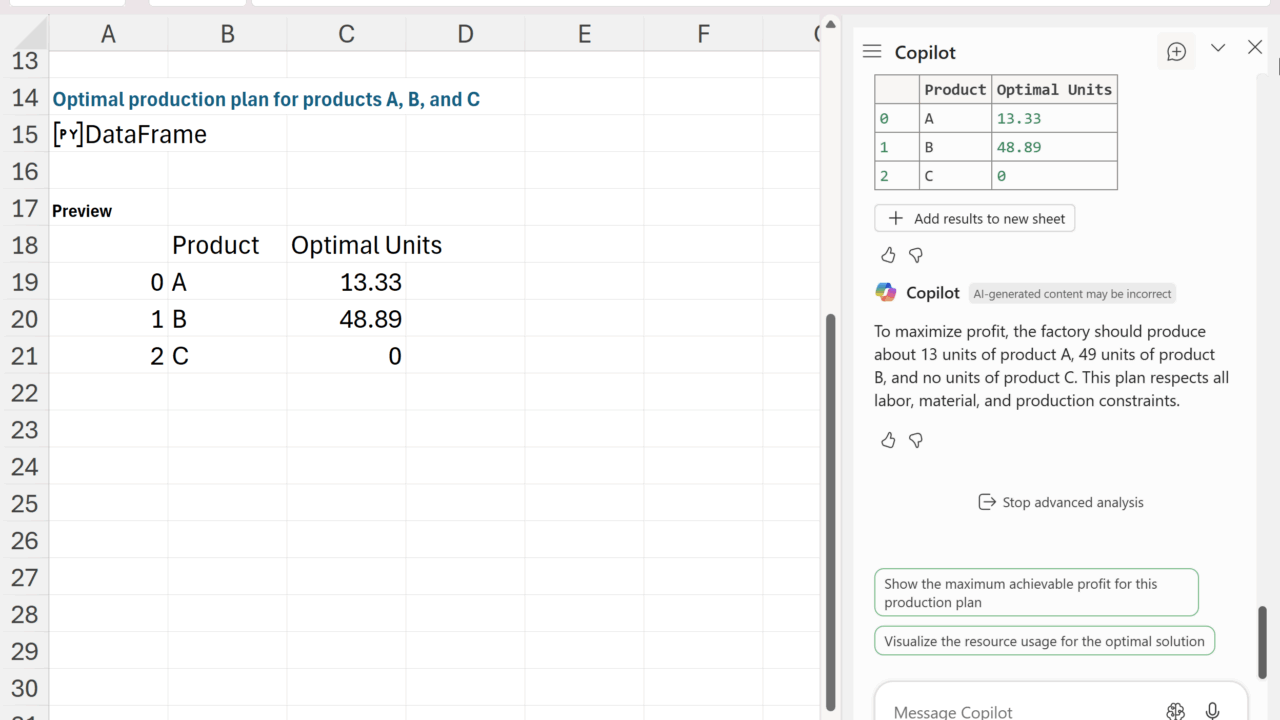This screenshot has width=1280, height=720.
Task: Pick the visualize resource usage suggestion
Action: [1044, 641]
